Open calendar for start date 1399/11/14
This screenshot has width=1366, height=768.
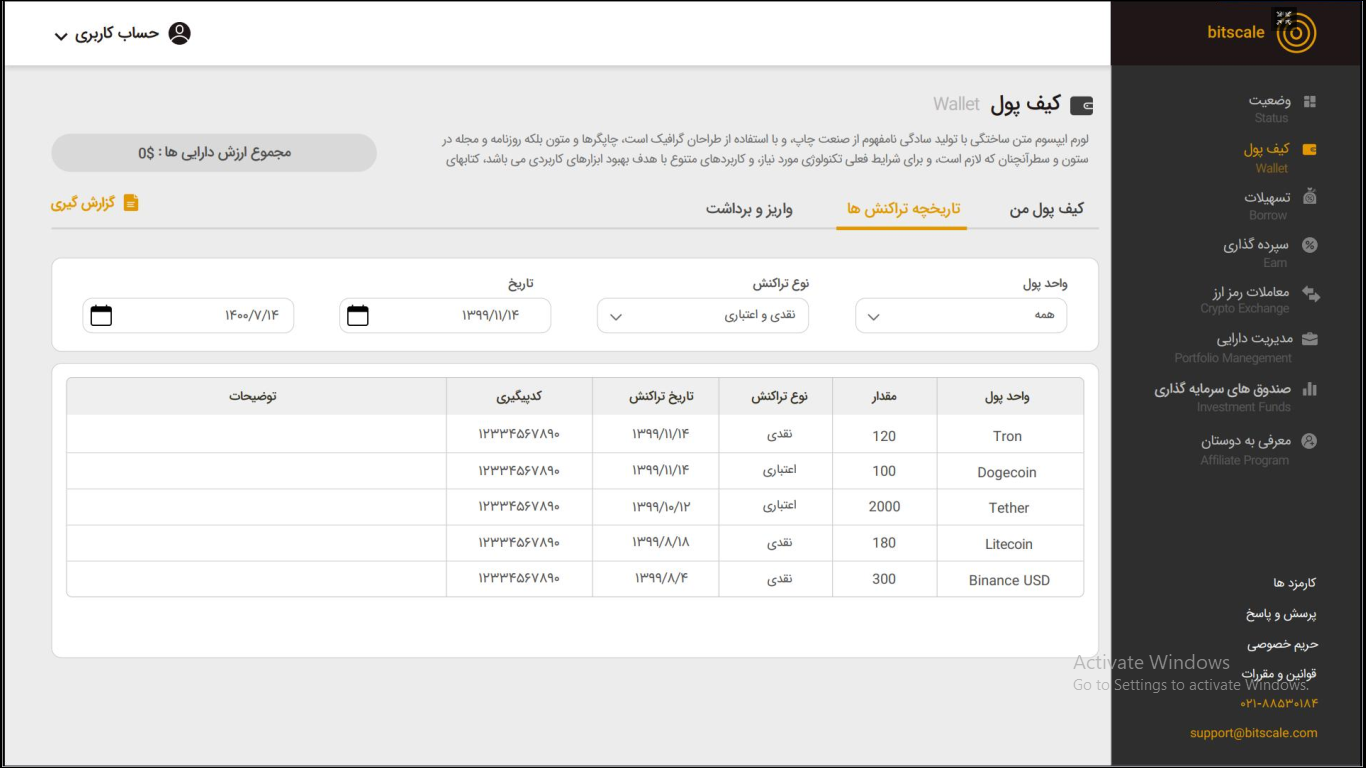[x=358, y=316]
